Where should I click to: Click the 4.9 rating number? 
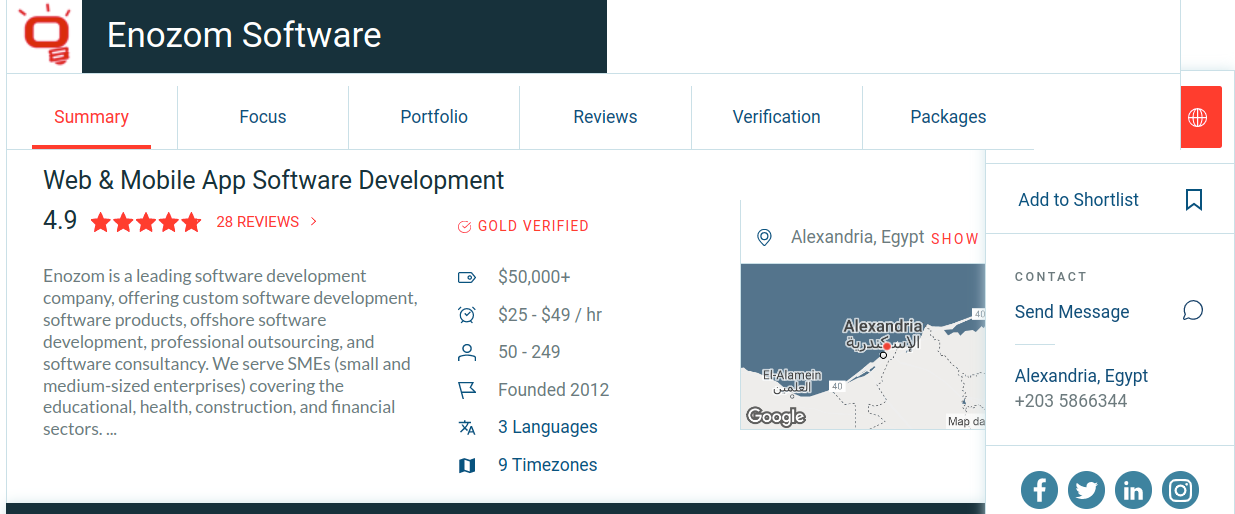[60, 221]
